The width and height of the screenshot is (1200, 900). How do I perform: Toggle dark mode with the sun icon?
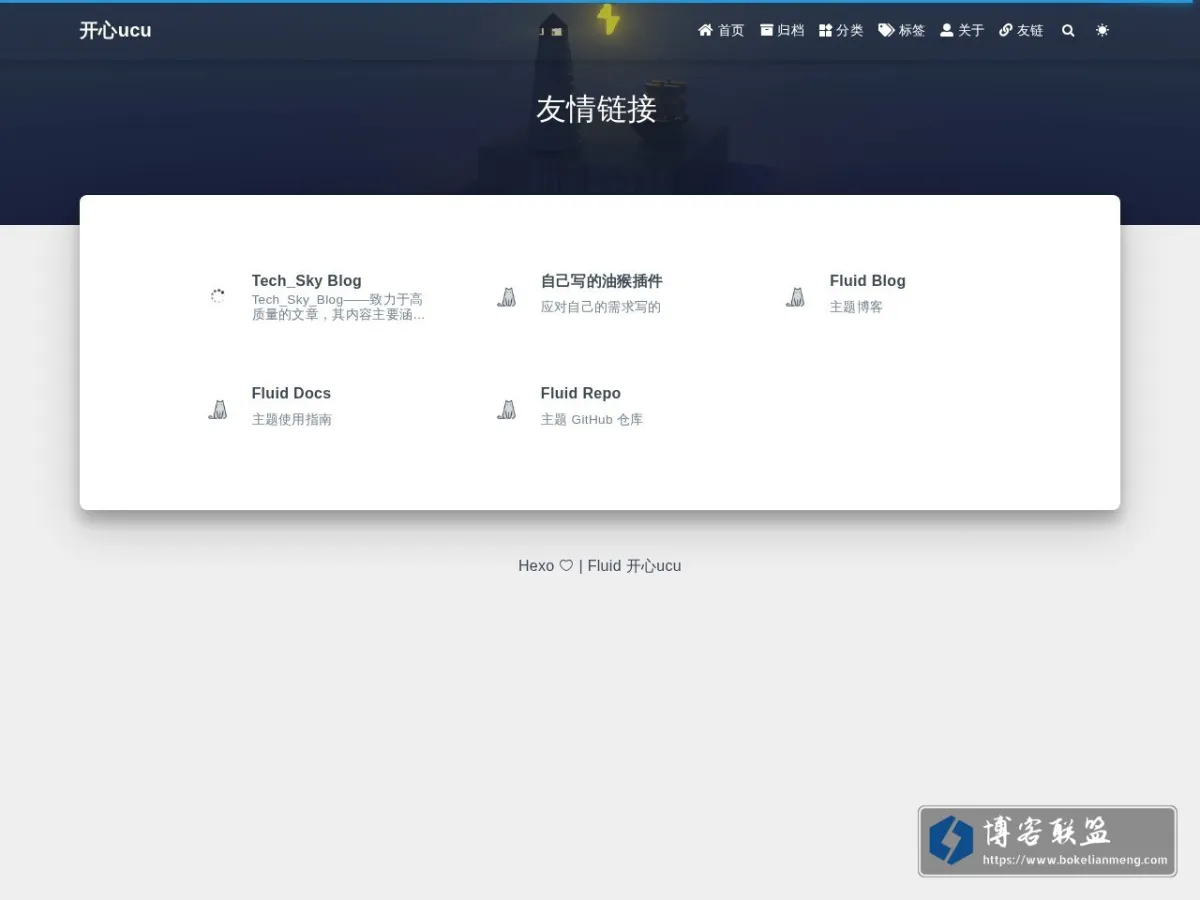[x=1102, y=31]
